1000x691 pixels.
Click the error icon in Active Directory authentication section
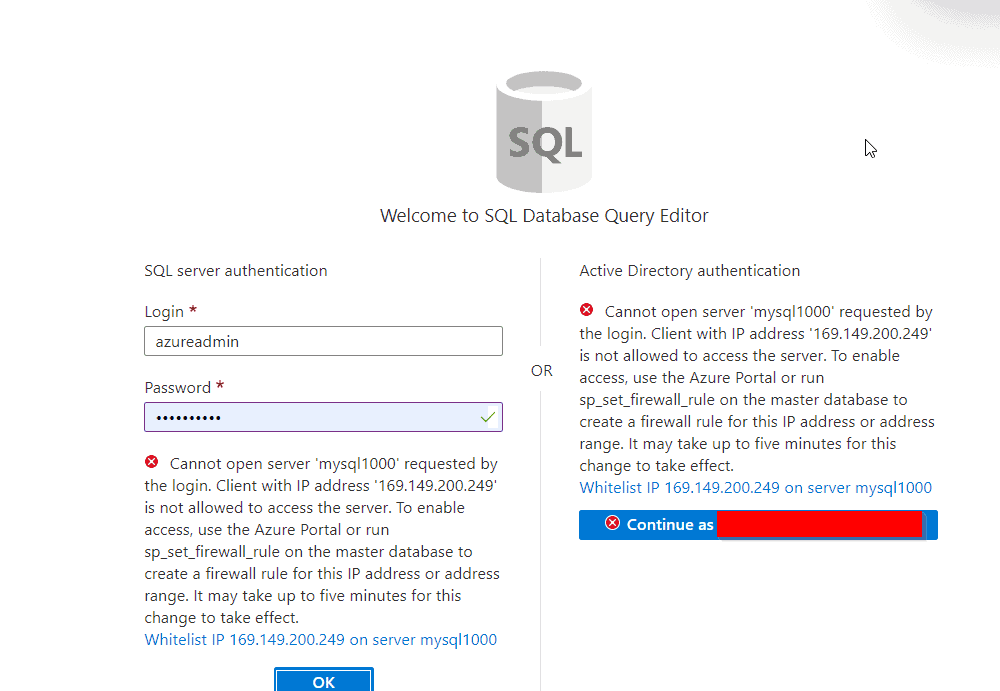588,311
